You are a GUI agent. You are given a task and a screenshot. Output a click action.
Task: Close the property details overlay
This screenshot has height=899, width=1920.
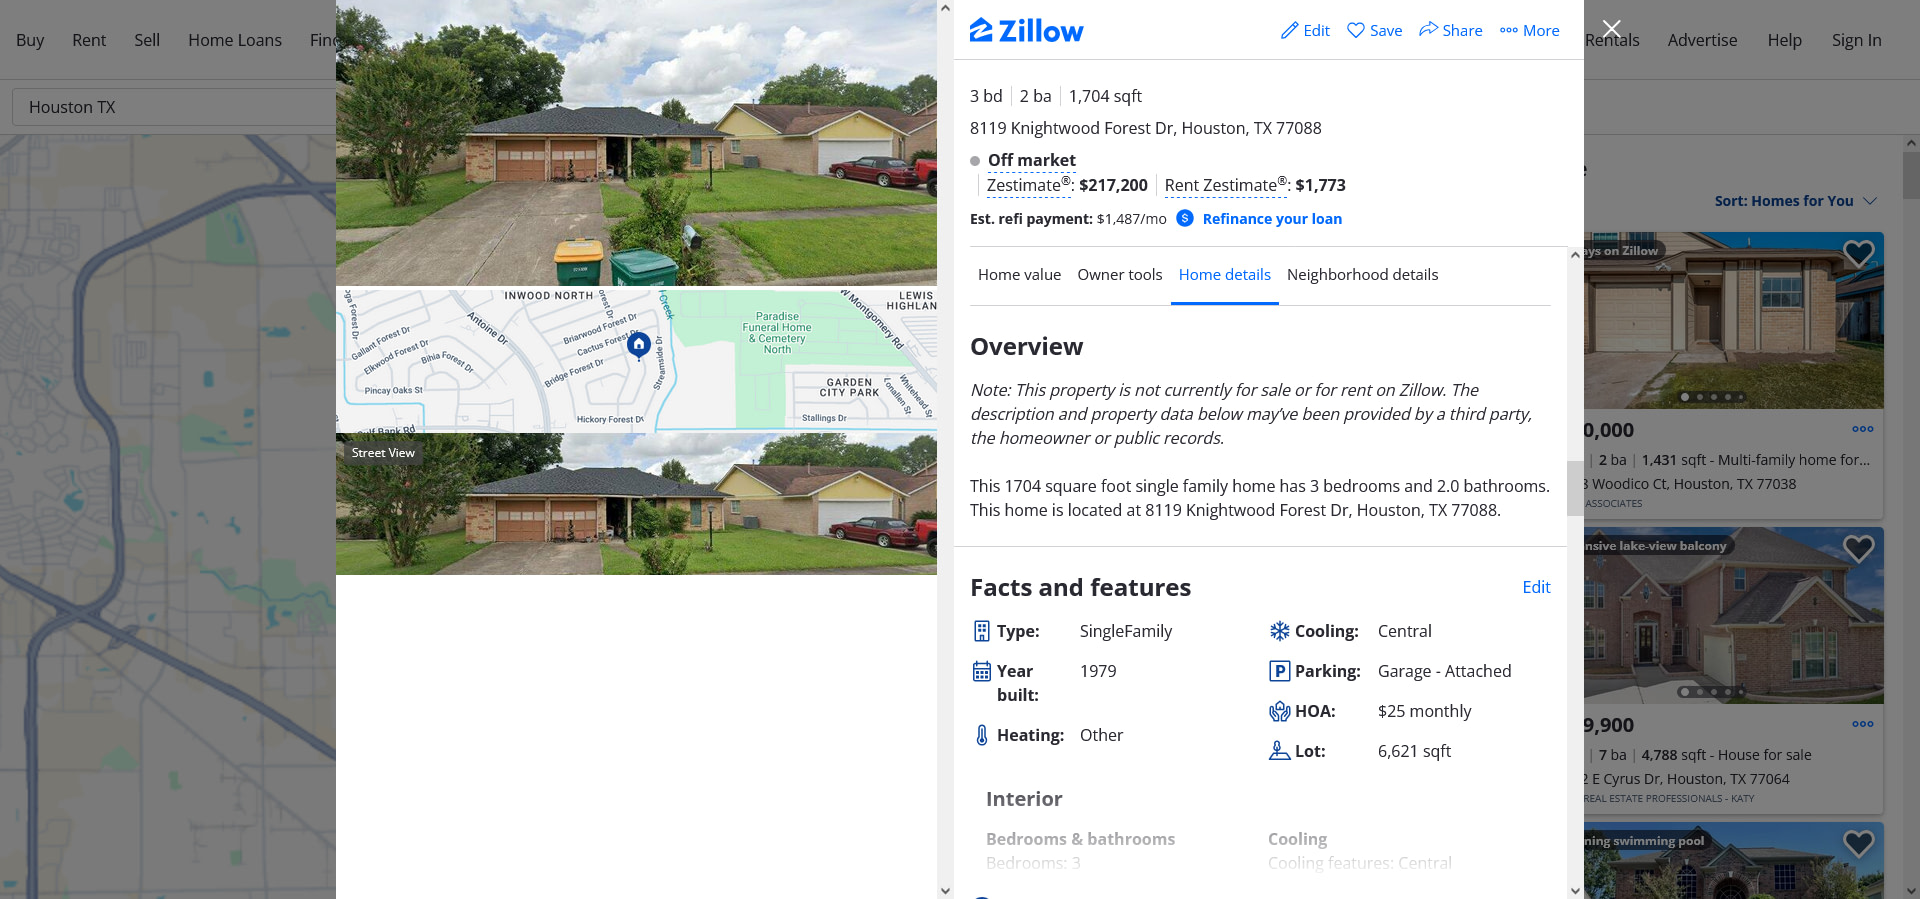[x=1611, y=28]
